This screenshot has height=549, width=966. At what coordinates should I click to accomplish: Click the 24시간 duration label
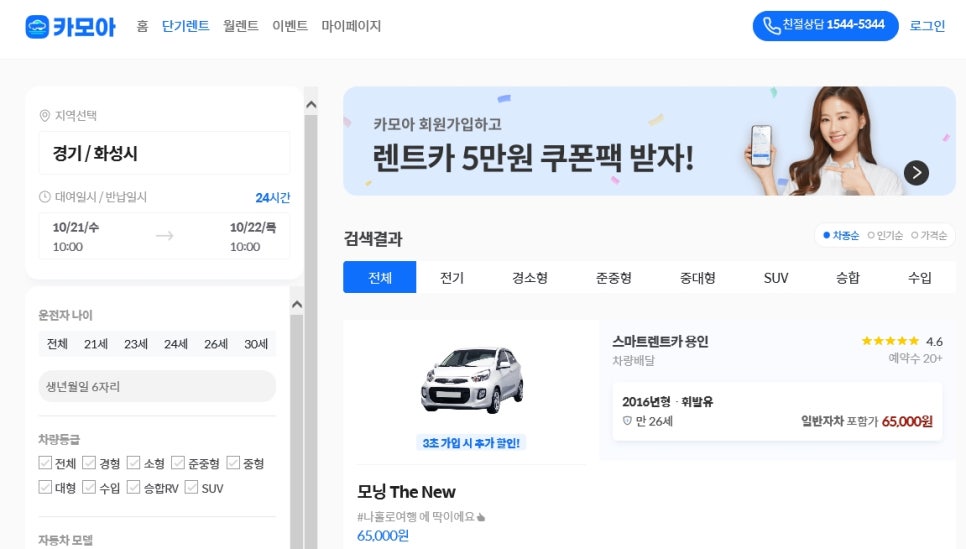[272, 198]
